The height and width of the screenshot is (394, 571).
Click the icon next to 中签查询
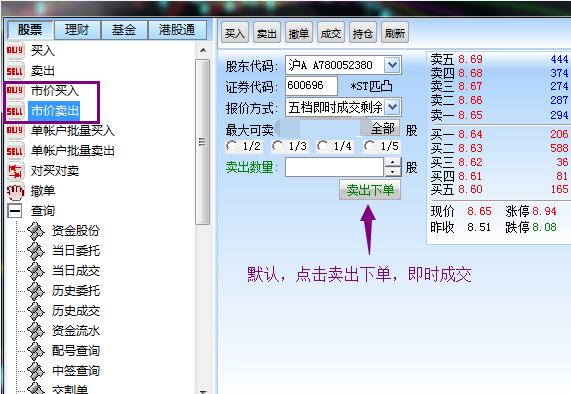pos(36,371)
